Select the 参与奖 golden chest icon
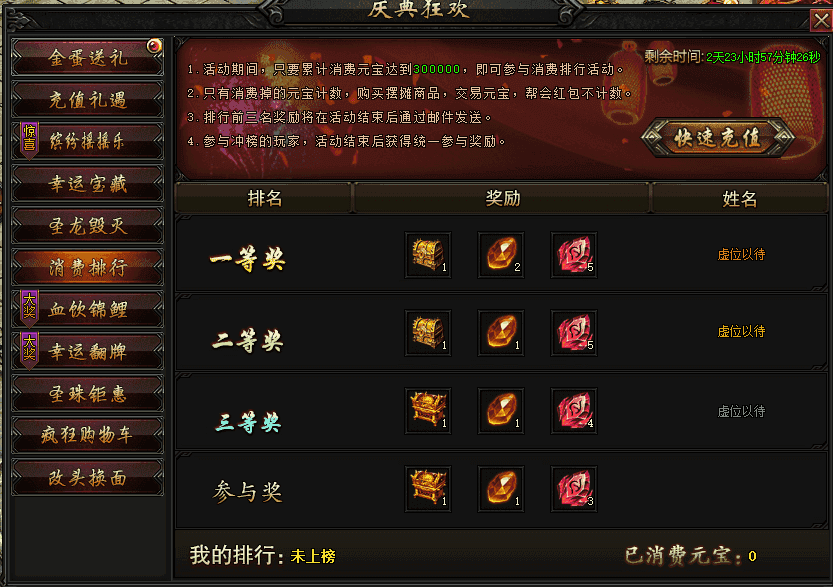This screenshot has width=833, height=587. (428, 489)
